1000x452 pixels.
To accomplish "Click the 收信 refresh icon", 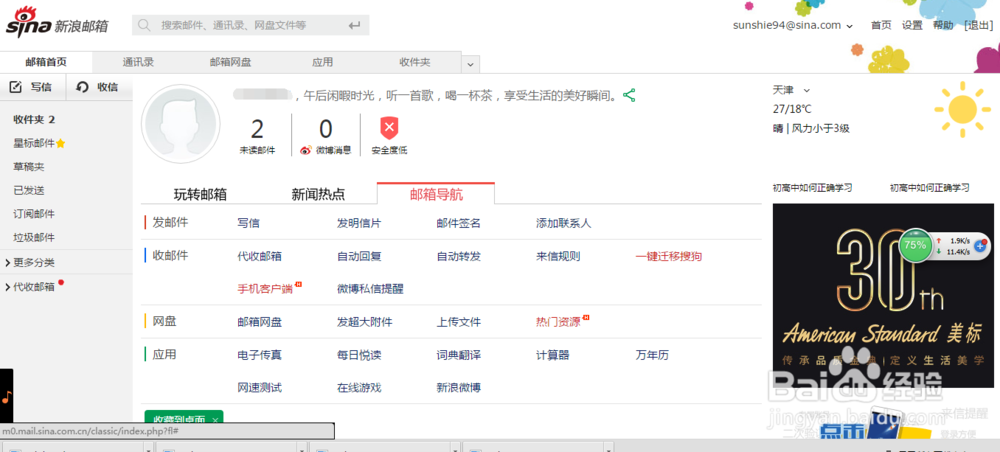I will point(82,87).
